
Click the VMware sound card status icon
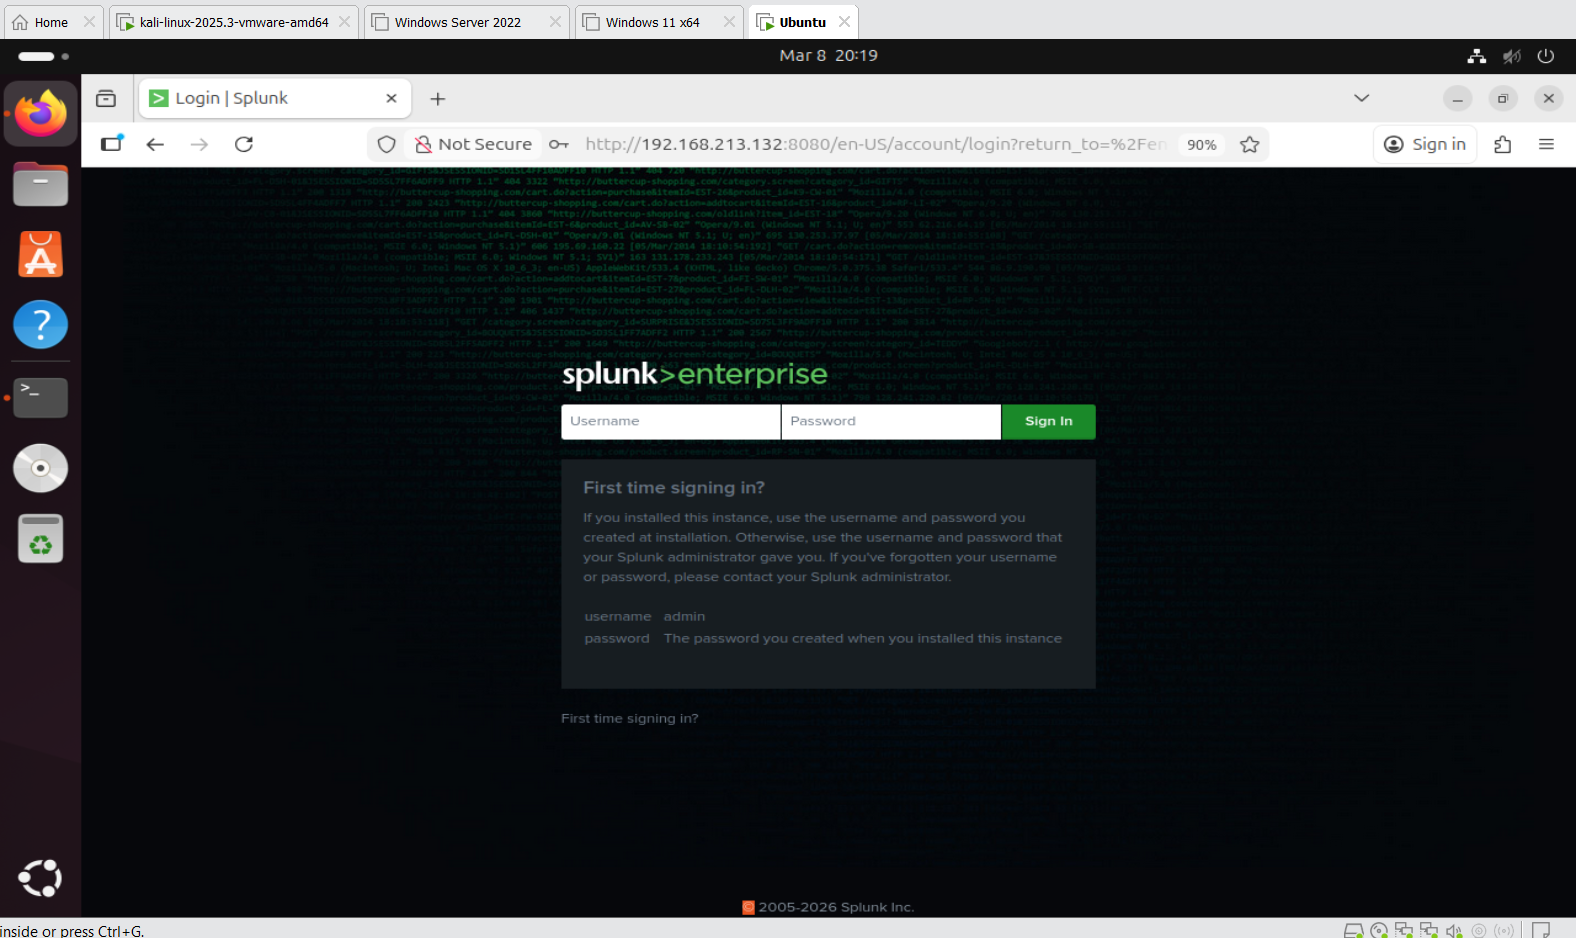tap(1454, 930)
